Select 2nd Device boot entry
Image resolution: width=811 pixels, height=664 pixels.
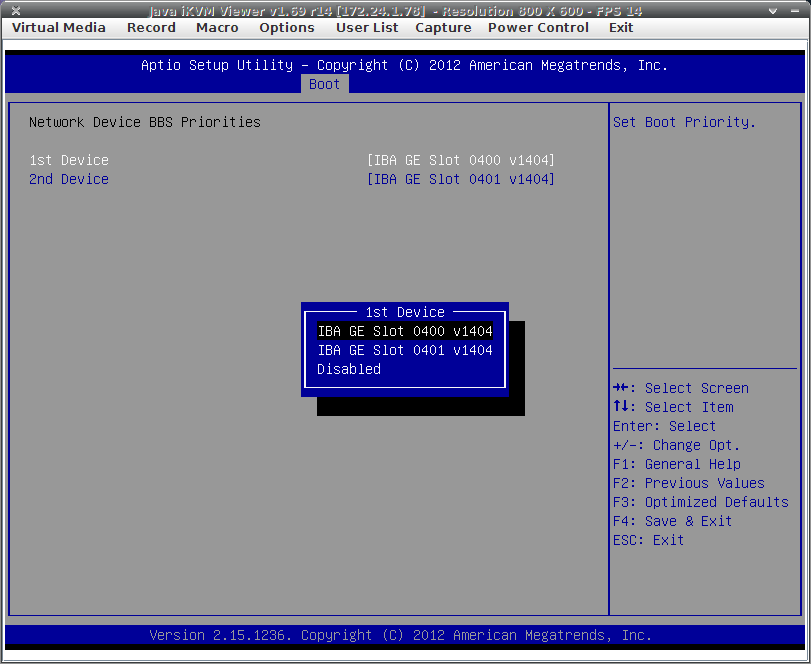69,179
